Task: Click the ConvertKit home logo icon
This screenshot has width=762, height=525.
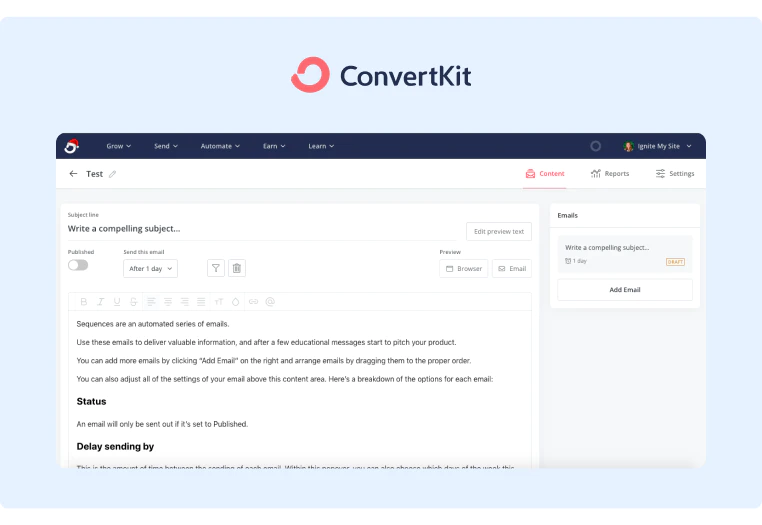Action: click(x=72, y=146)
